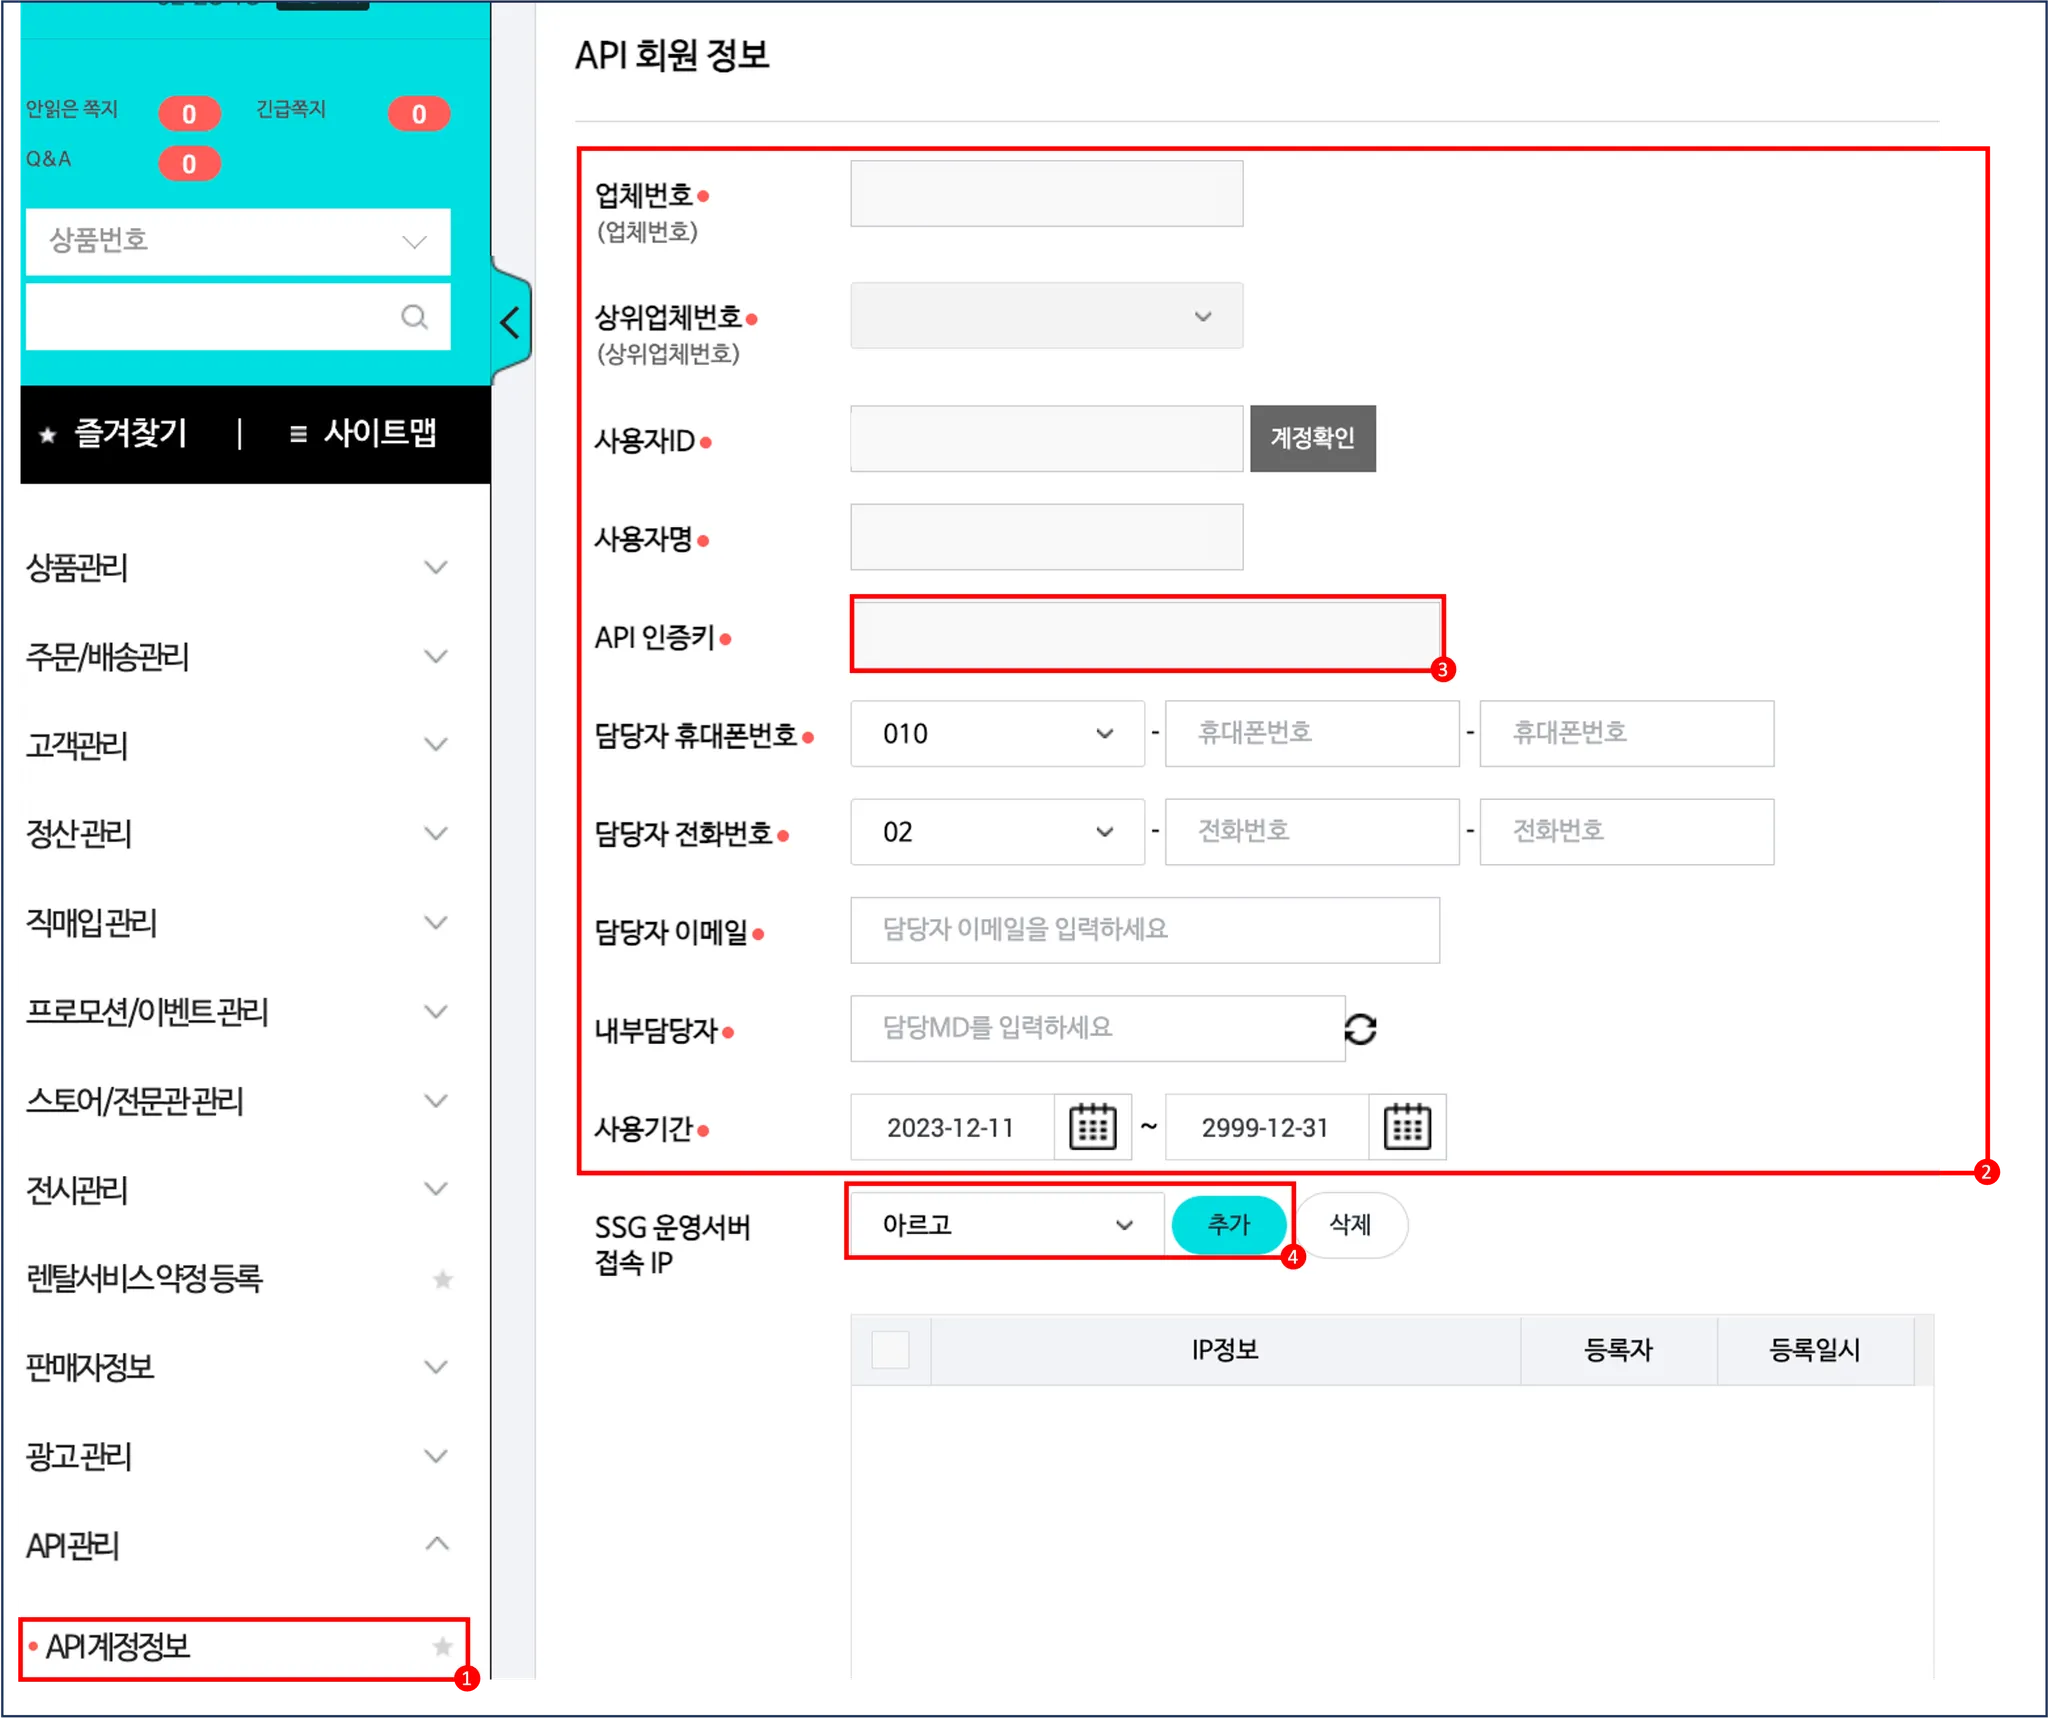2048x1718 pixels.
Task: Click the refresh icon next to 내부담당자
Action: coord(1360,1029)
